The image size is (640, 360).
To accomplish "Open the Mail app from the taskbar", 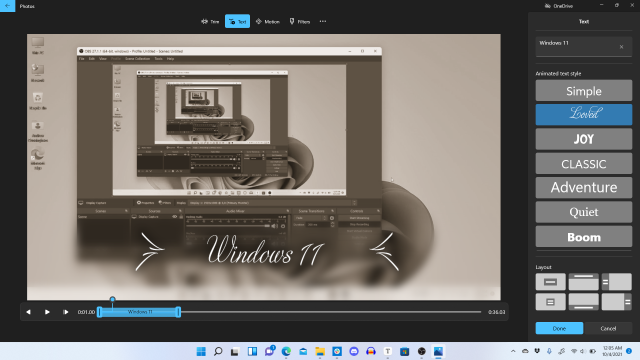I will [x=303, y=351].
